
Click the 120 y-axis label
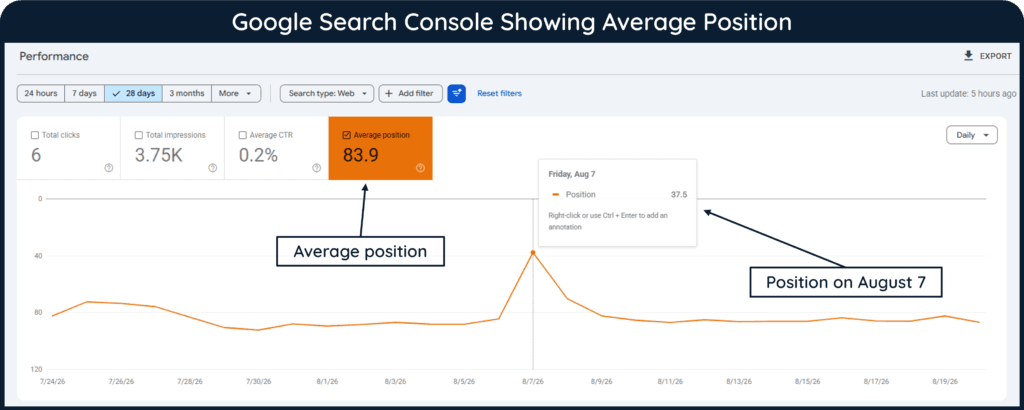(x=37, y=370)
